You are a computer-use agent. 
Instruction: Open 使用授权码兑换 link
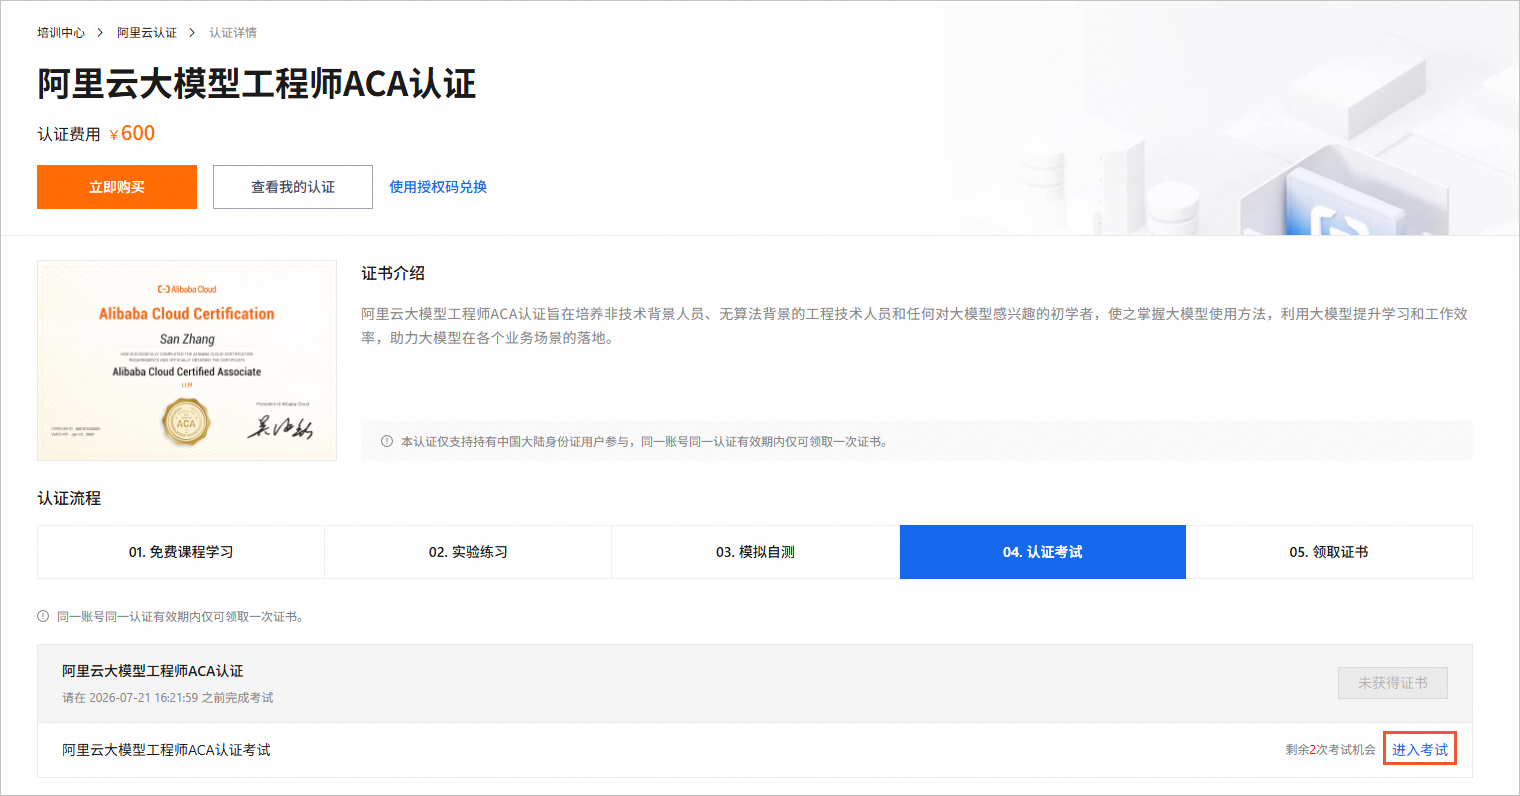[x=438, y=187]
